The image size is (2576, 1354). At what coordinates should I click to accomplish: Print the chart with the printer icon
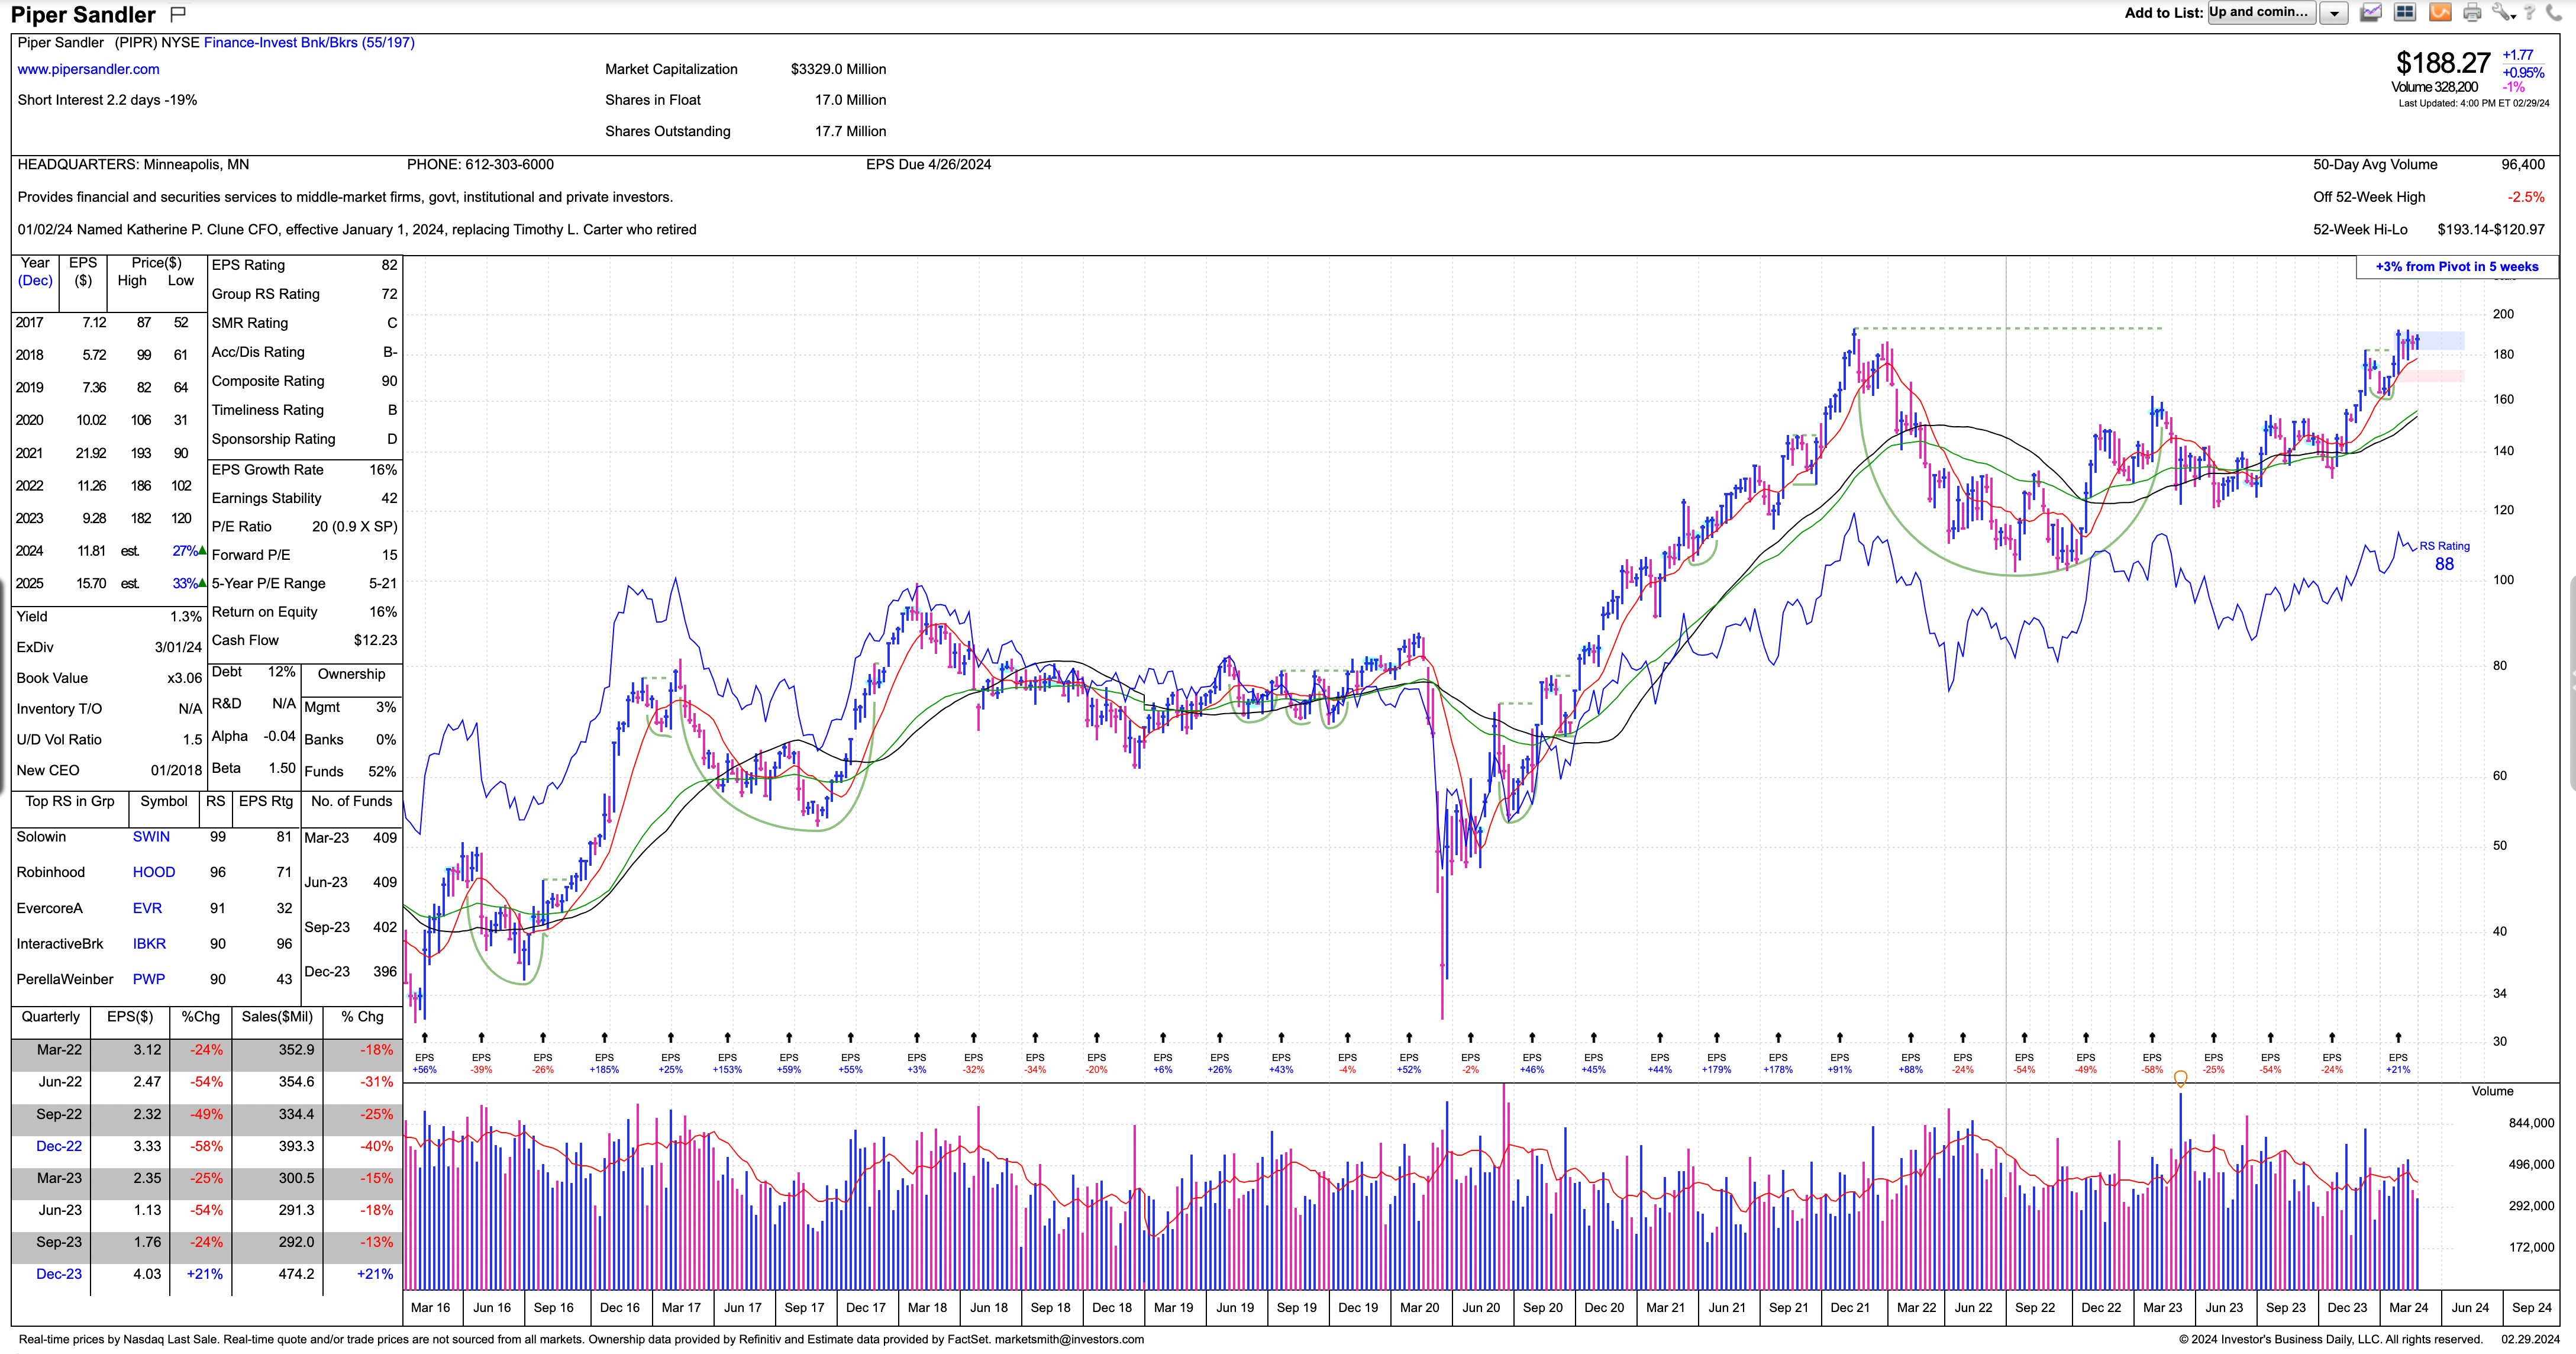click(2472, 13)
